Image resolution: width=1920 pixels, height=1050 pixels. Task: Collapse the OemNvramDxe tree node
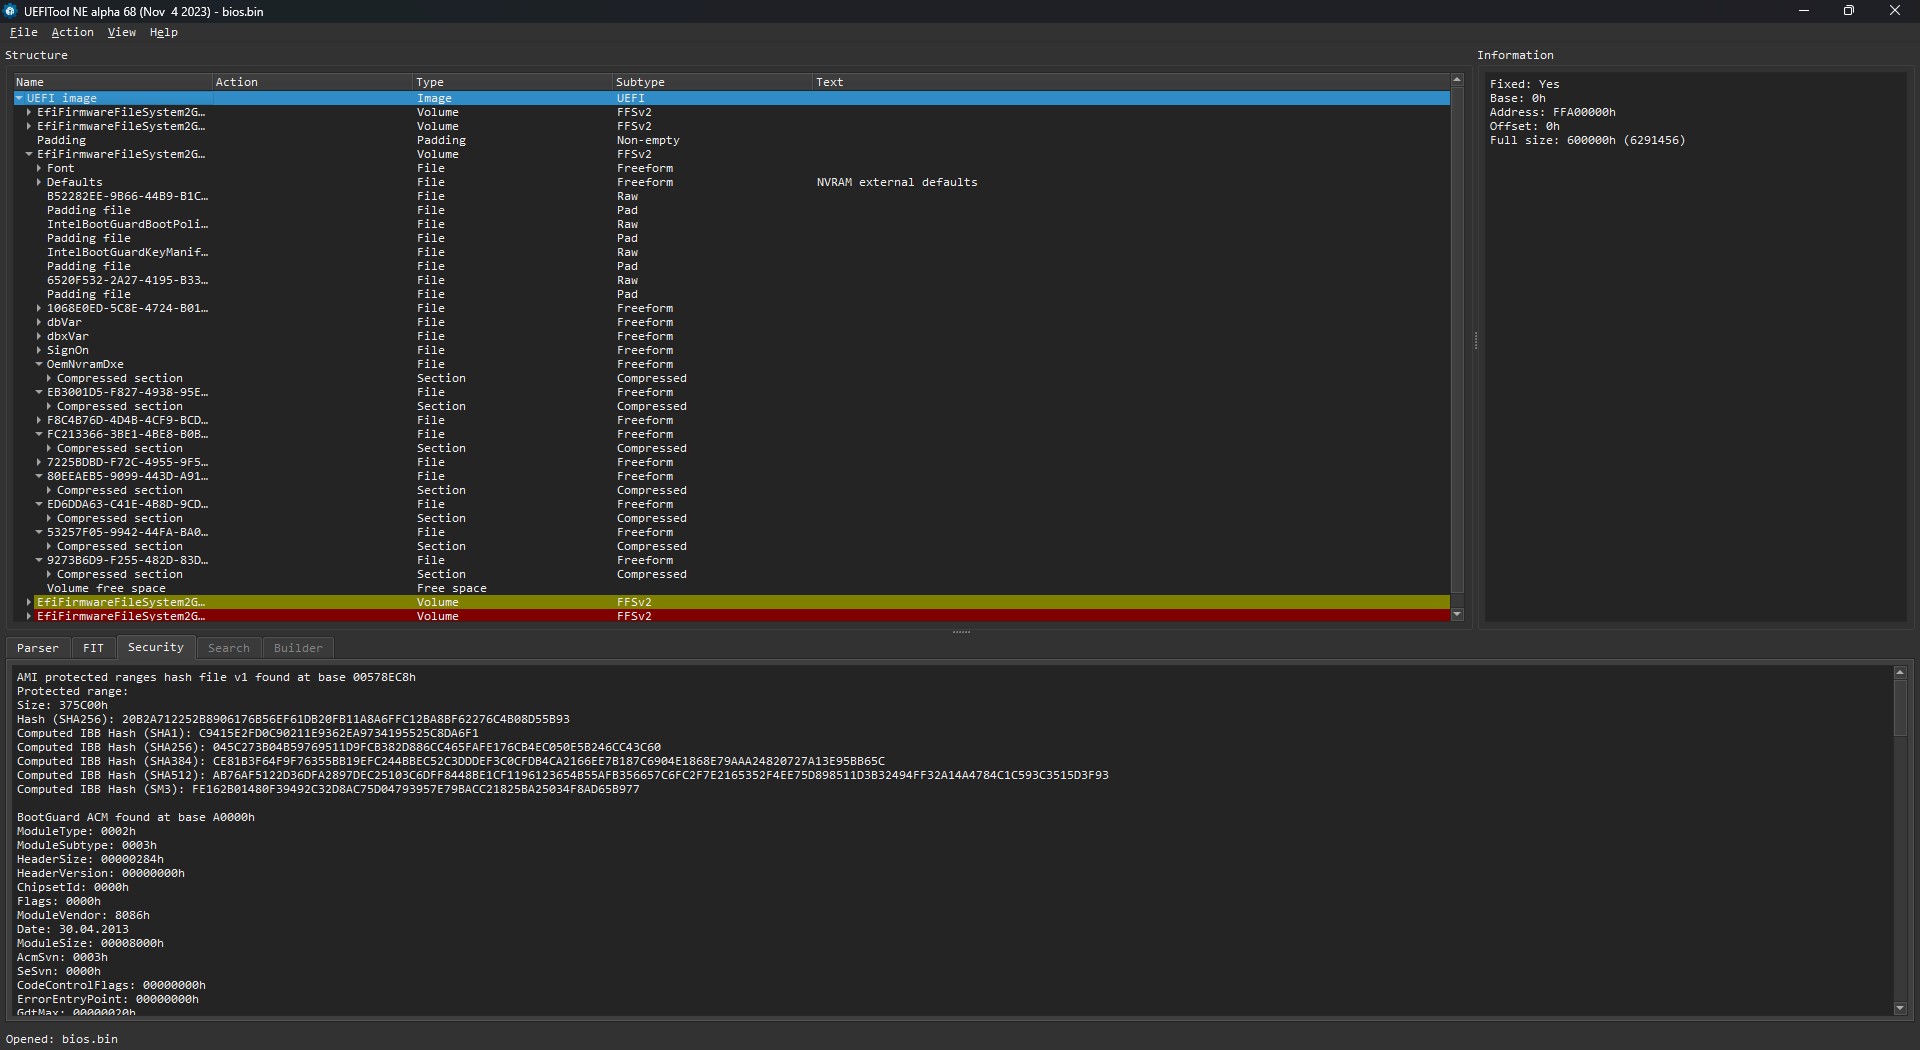39,364
